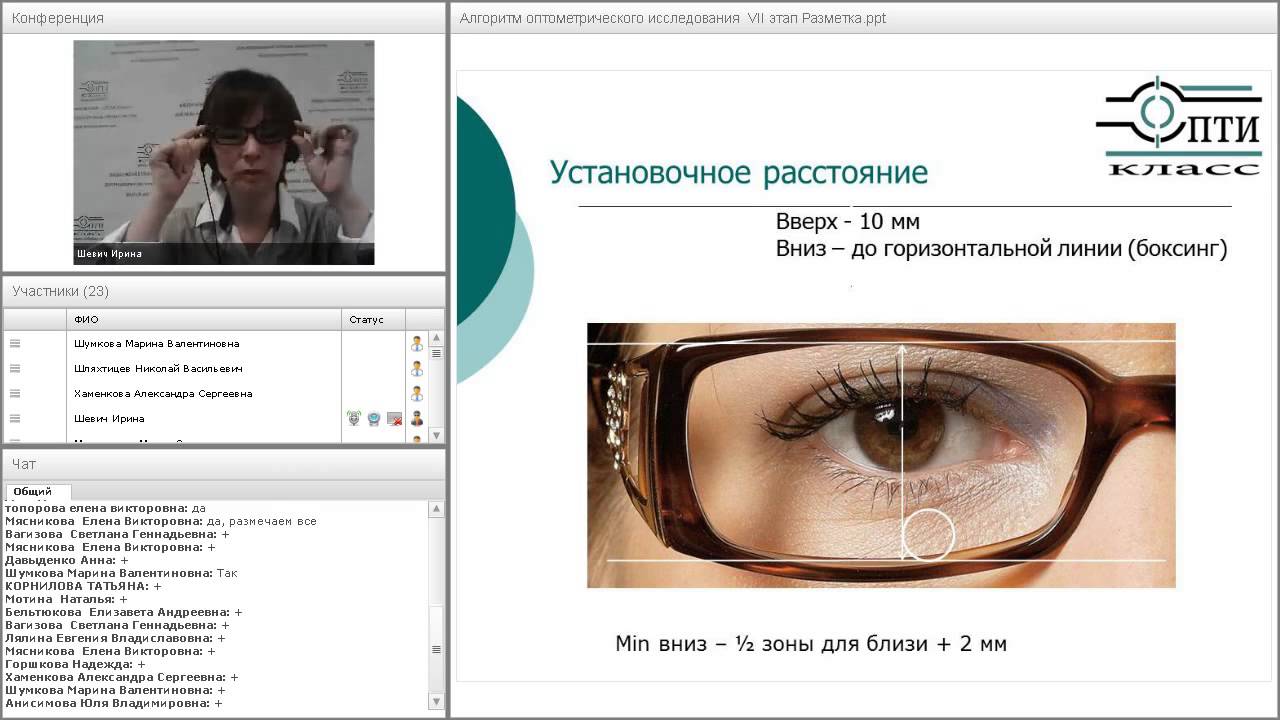Click the user avatar icon for Хаменкова Александра Сергеевна
The image size is (1280, 720).
click(x=417, y=394)
